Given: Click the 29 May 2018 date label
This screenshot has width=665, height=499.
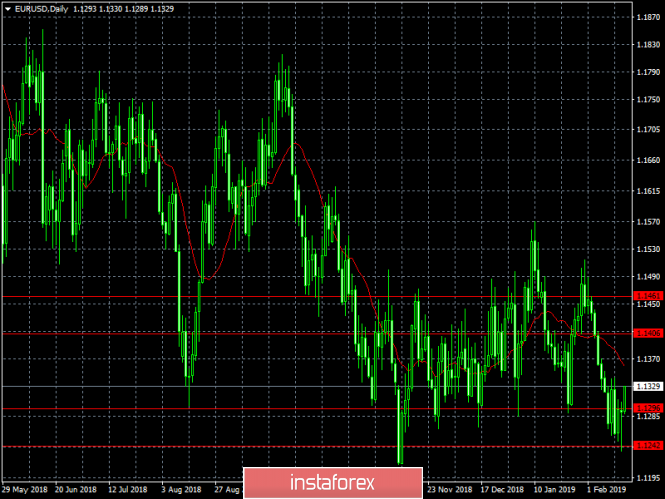Looking at the screenshot, I should click(27, 491).
